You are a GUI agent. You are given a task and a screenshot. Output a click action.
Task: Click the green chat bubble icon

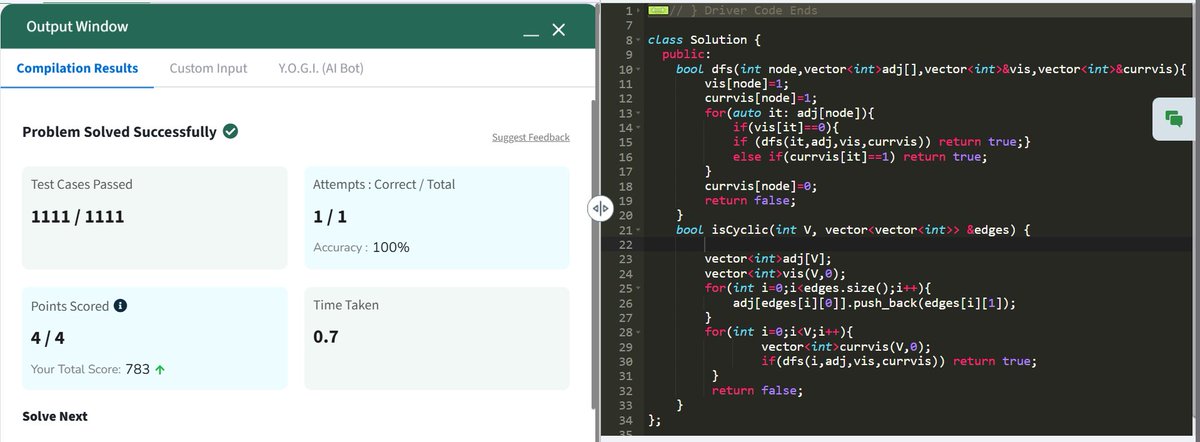tap(1174, 119)
